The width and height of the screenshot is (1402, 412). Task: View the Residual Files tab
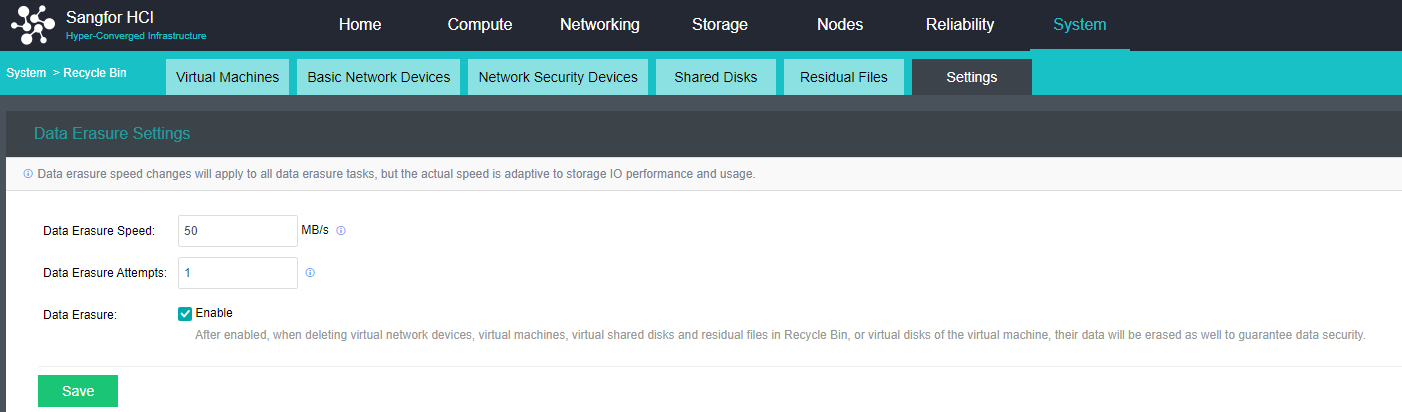pos(843,77)
